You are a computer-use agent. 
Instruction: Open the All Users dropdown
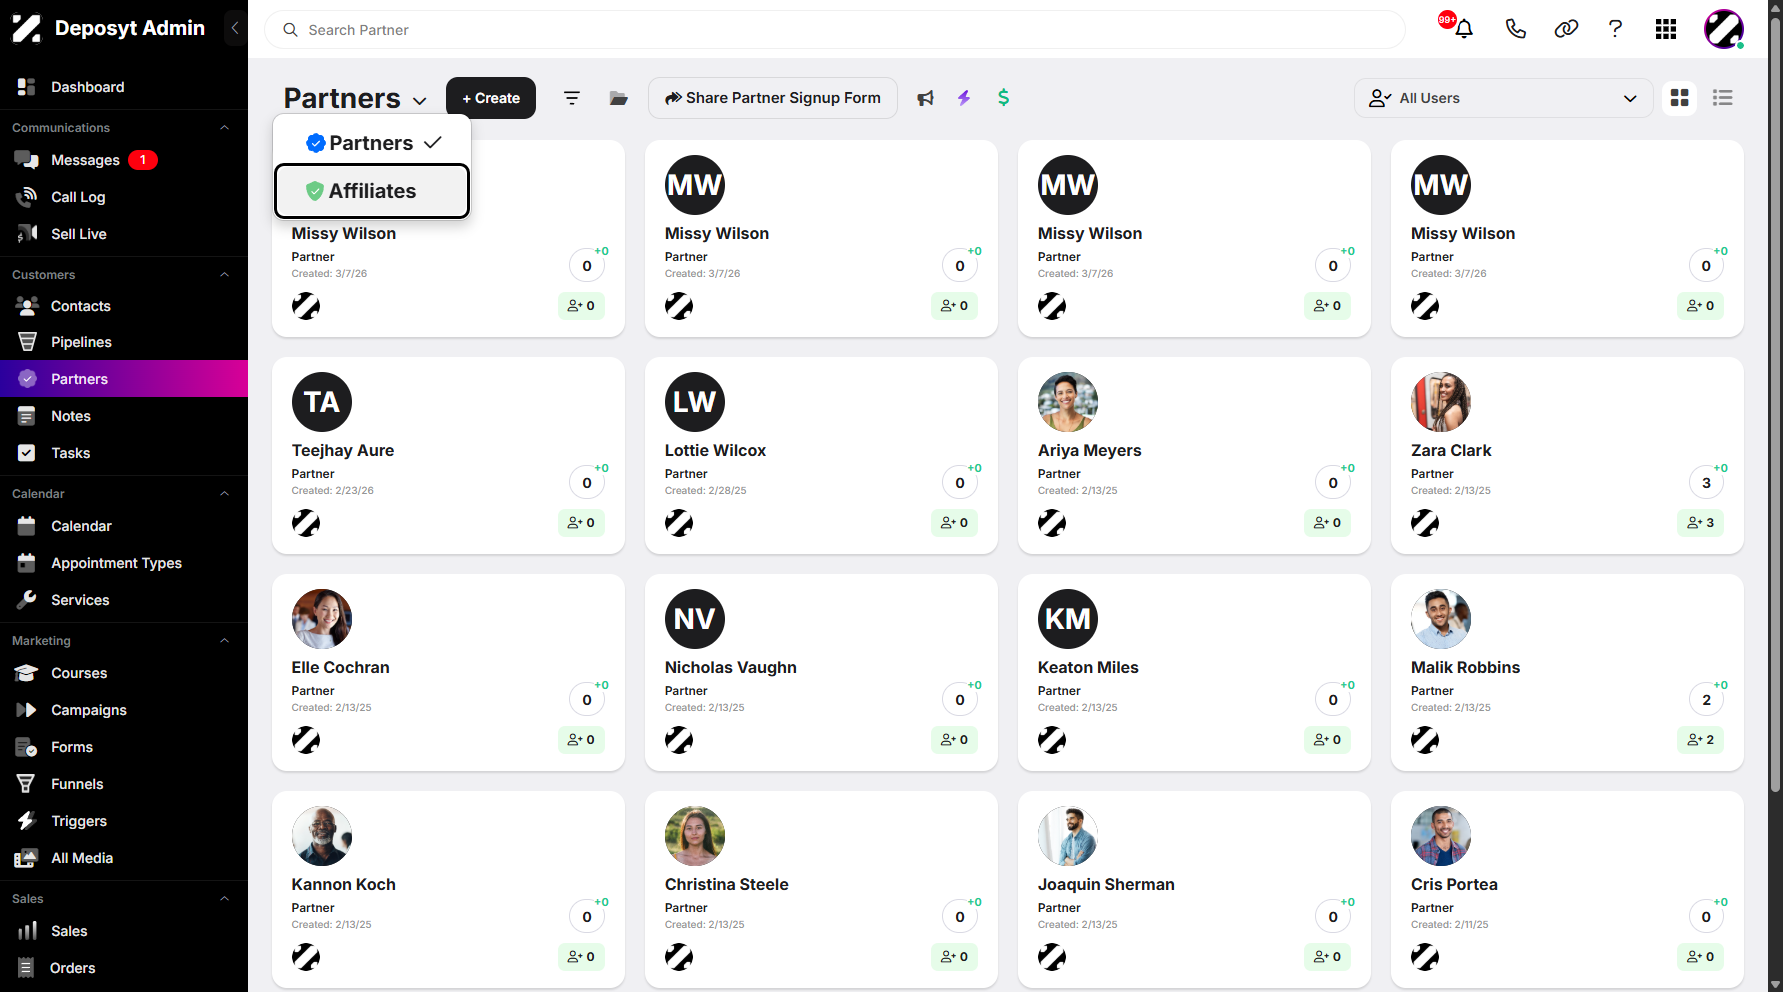click(x=1503, y=98)
